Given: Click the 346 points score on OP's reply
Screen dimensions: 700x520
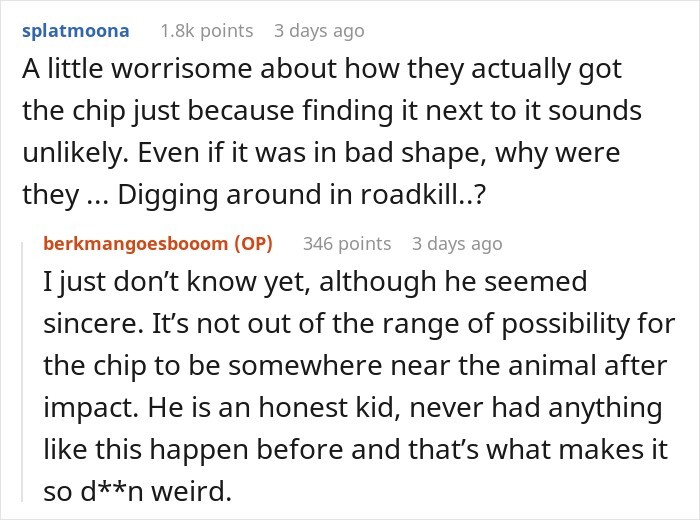Looking at the screenshot, I should pyautogui.click(x=347, y=244).
